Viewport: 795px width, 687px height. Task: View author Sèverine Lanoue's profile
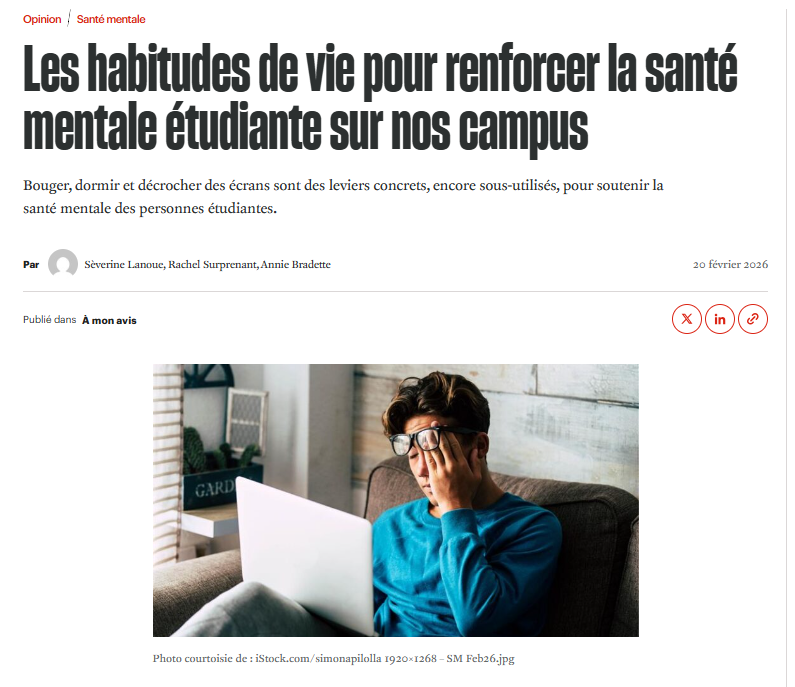[124, 264]
